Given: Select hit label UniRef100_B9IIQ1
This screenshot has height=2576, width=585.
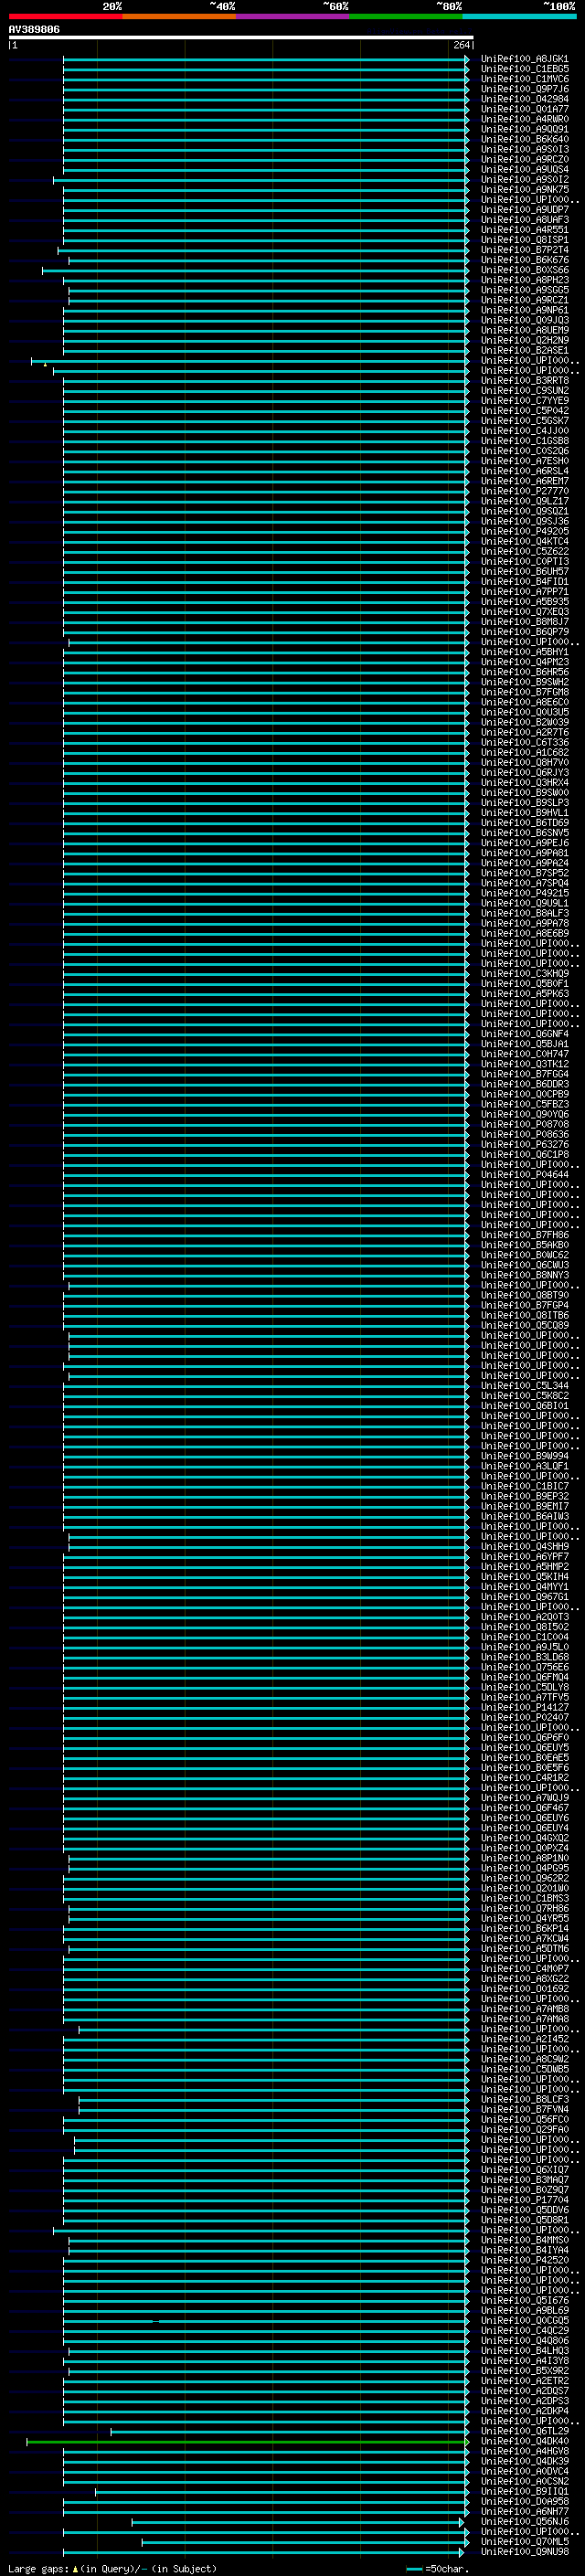Looking at the screenshot, I should (524, 2491).
